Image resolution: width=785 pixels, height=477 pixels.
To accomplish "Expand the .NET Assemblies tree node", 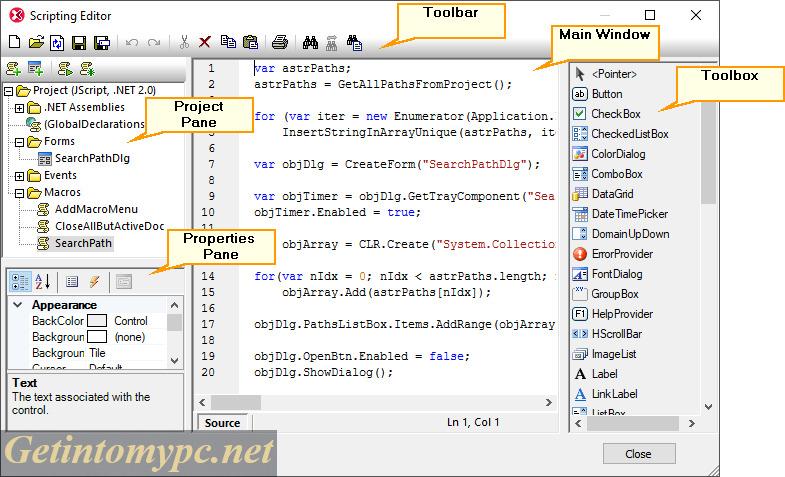I will (x=20, y=107).
